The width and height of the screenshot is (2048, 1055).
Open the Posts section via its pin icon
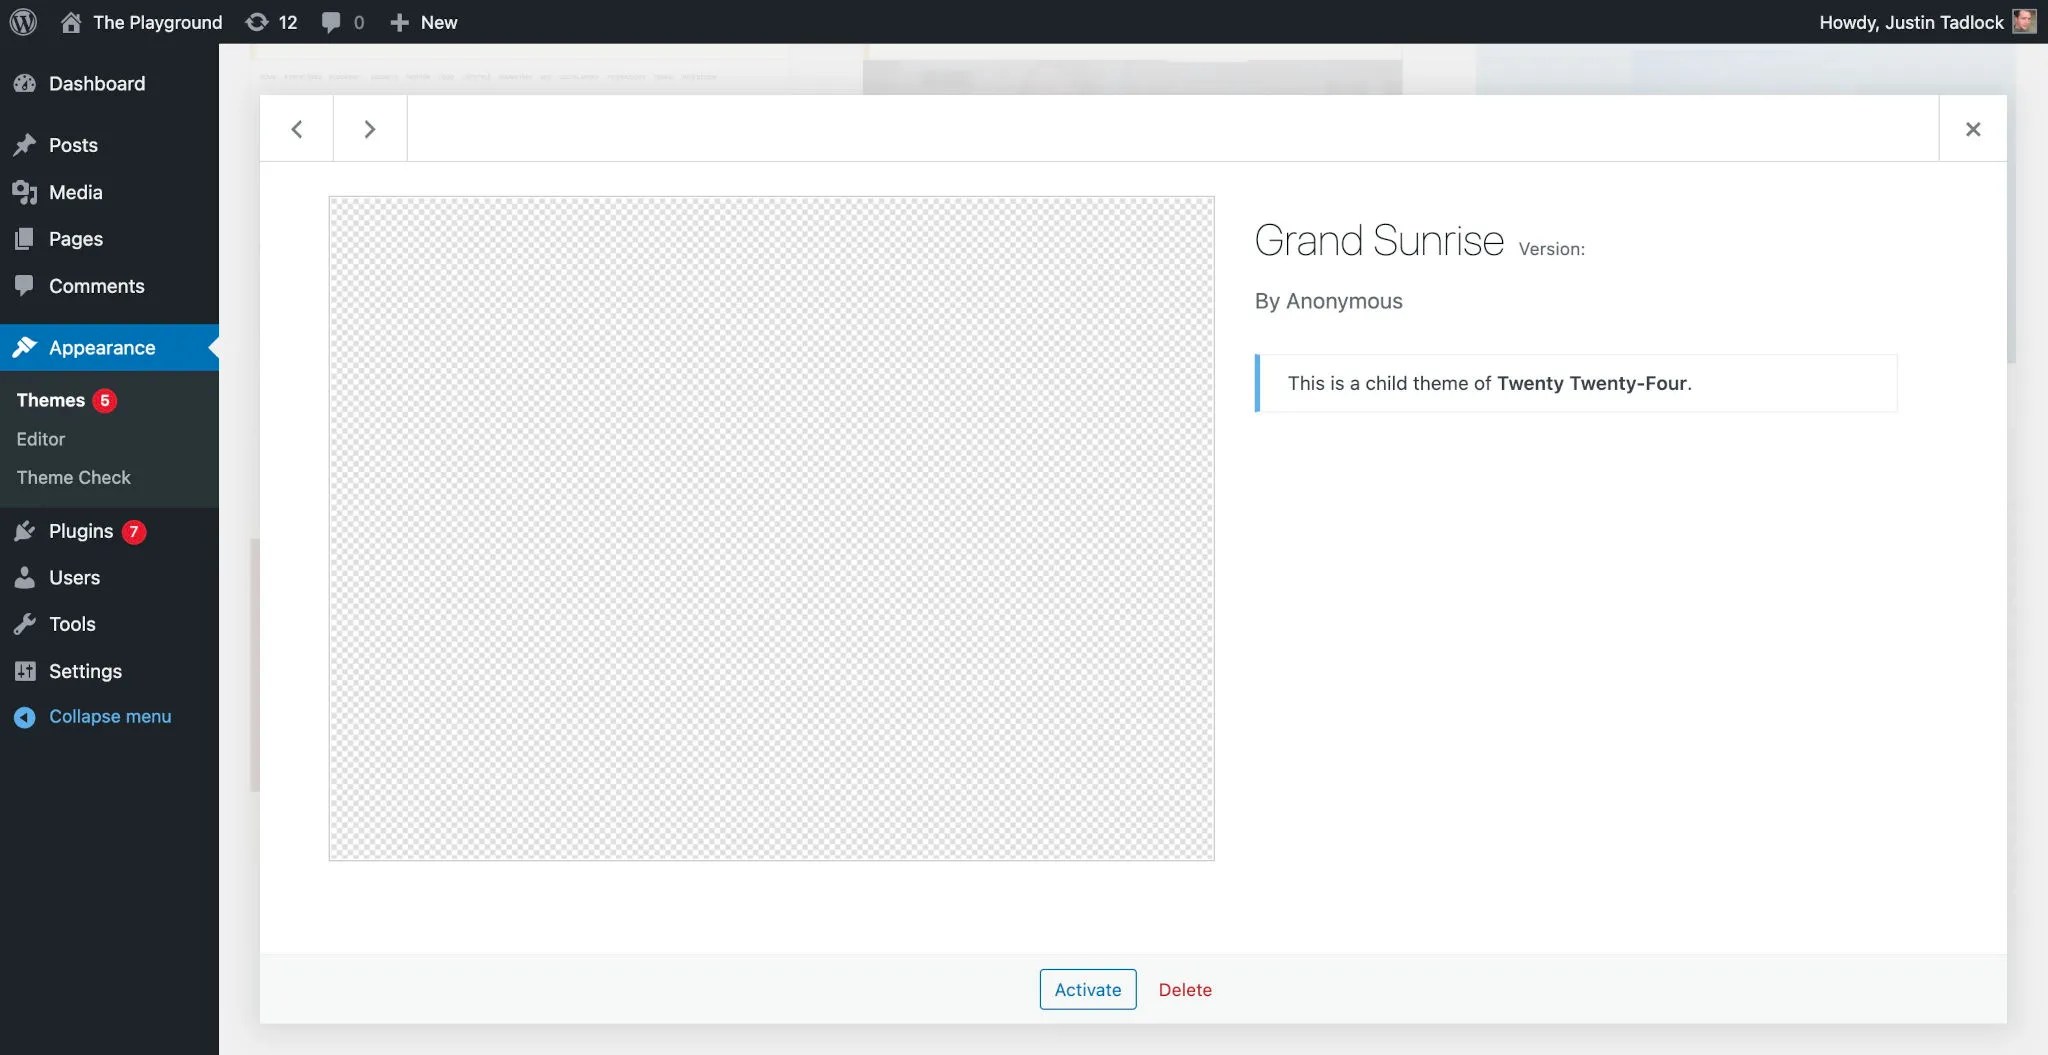click(x=26, y=145)
